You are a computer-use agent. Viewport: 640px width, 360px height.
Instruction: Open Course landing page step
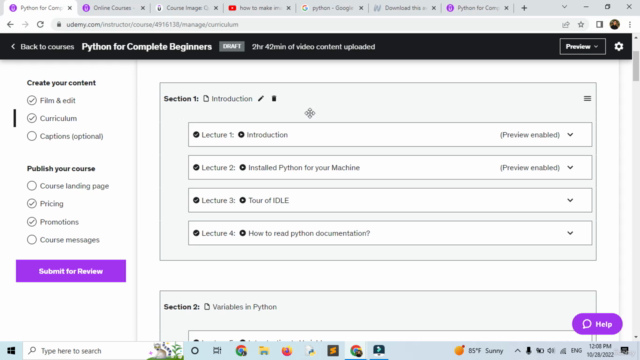click(68, 186)
